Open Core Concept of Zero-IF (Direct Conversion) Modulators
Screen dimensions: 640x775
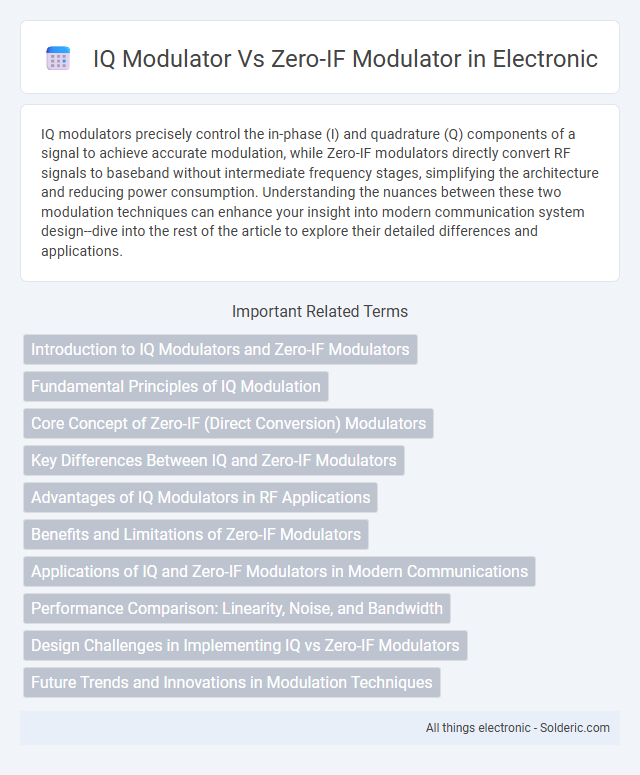click(228, 424)
